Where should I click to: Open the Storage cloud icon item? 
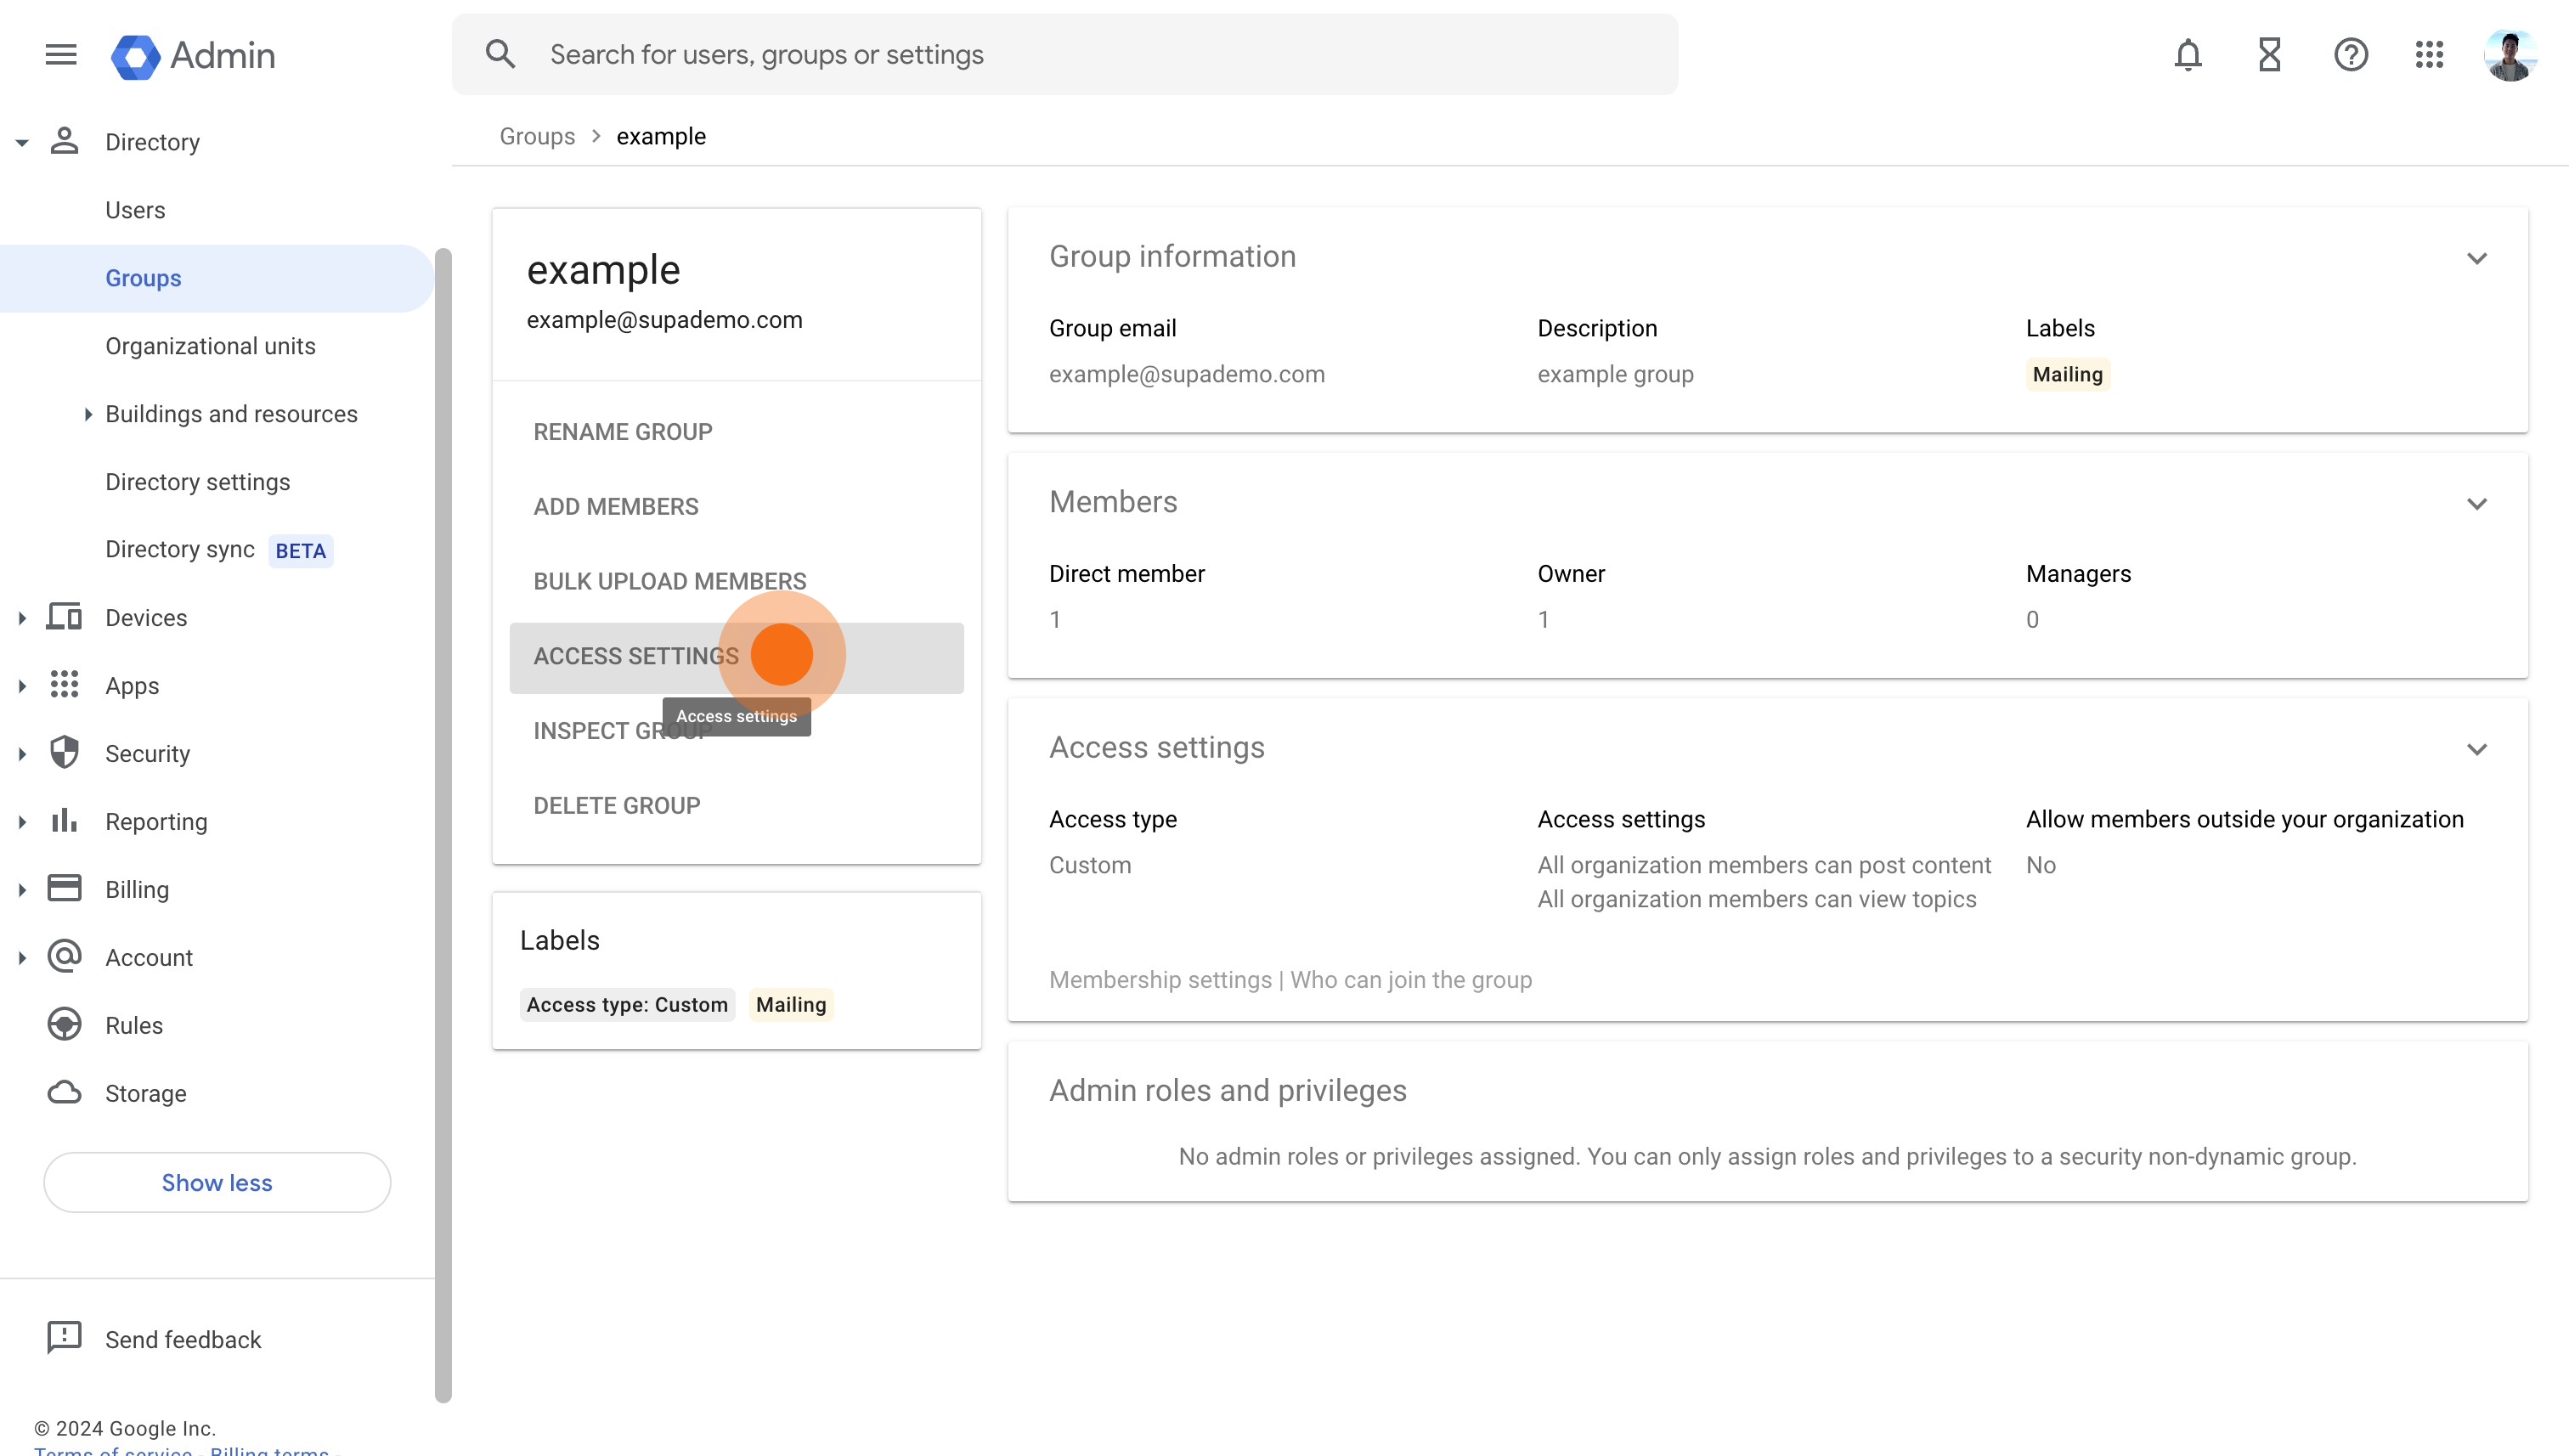click(64, 1092)
